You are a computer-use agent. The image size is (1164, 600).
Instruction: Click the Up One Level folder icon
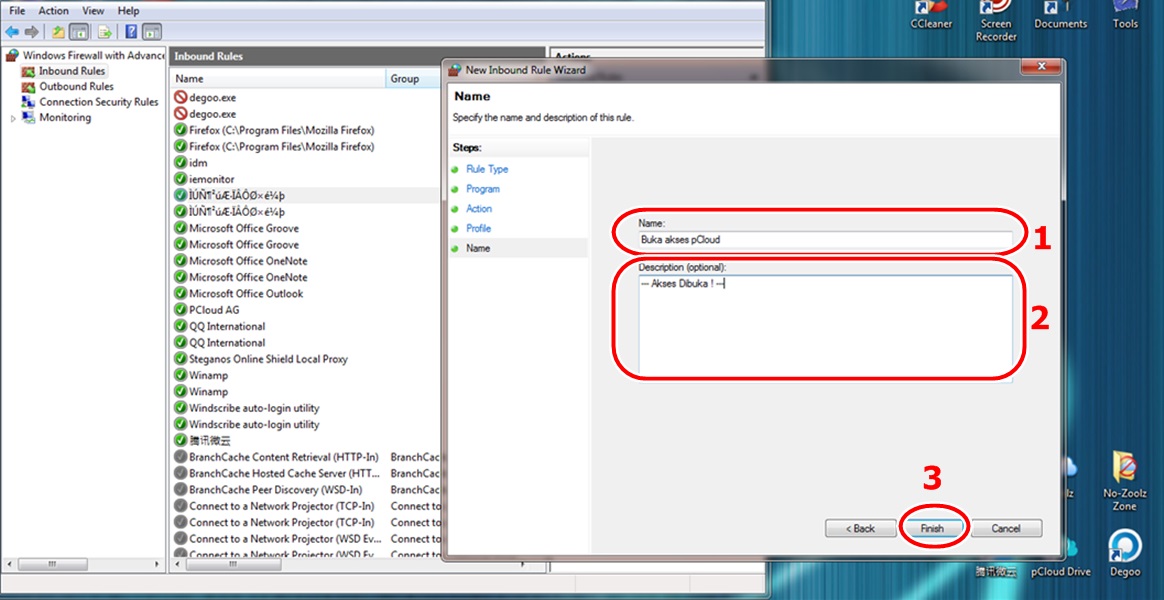point(58,32)
